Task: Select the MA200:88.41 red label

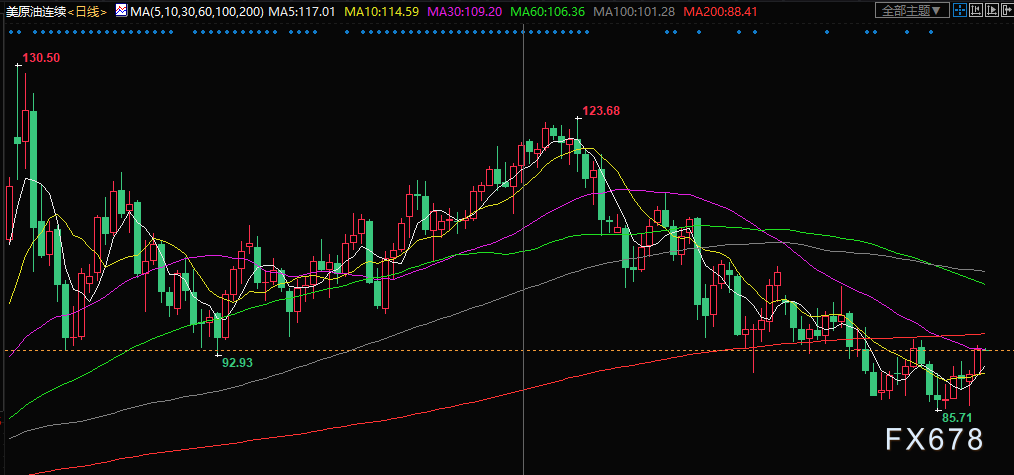Action: 720,11
